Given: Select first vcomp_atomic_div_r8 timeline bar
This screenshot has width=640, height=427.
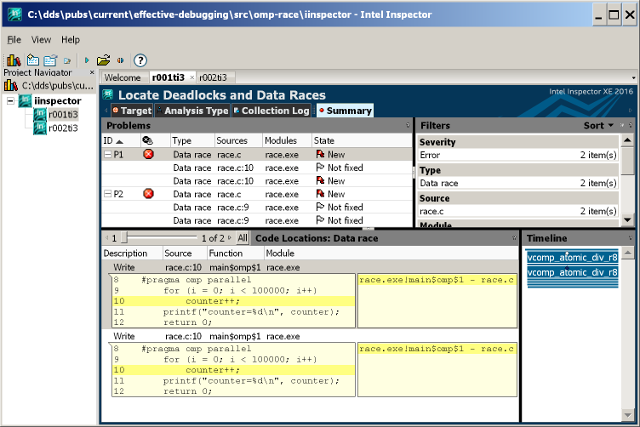Looking at the screenshot, I should coord(572,257).
